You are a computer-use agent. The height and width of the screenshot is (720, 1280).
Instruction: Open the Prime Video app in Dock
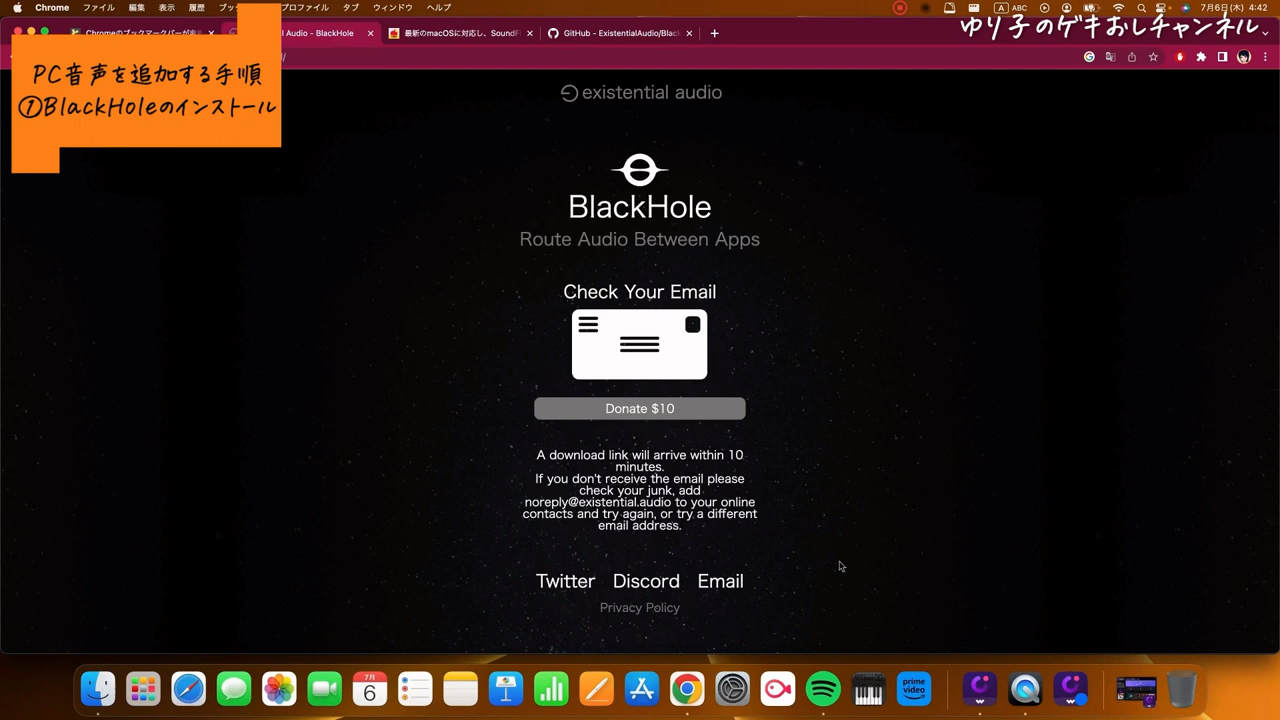pos(914,689)
